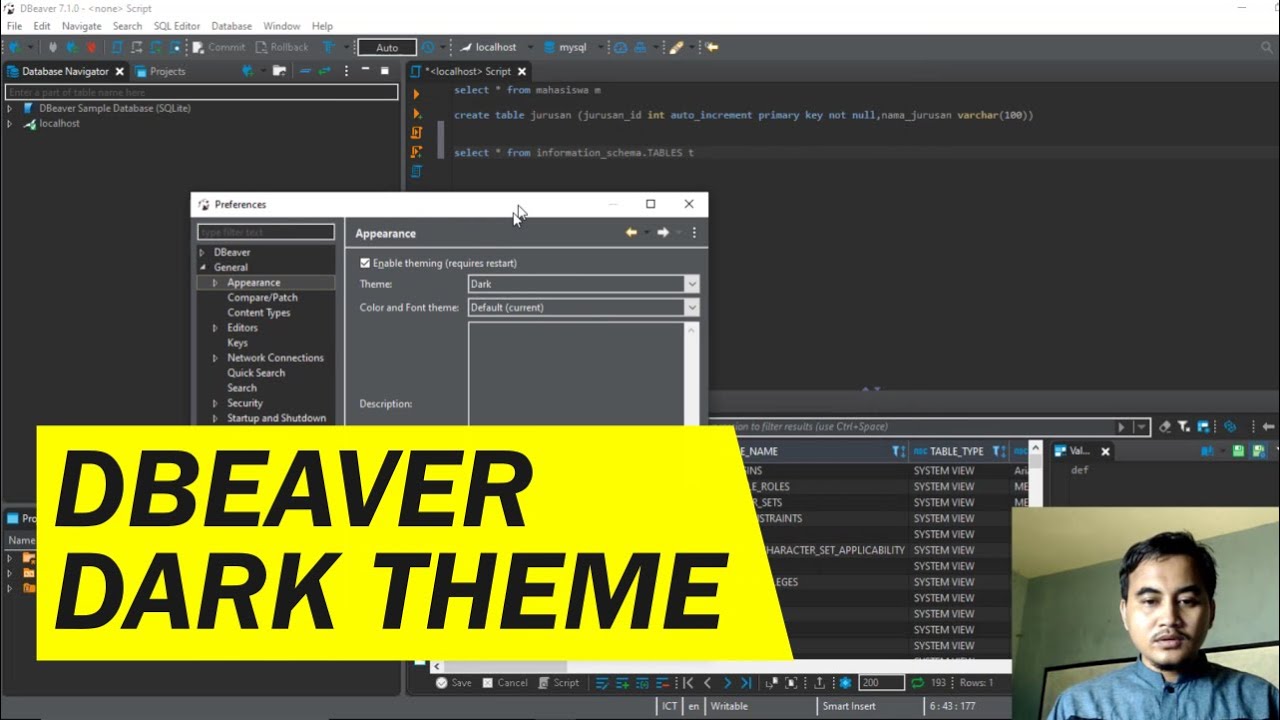Minimize the Database Navigator panel

point(366,70)
